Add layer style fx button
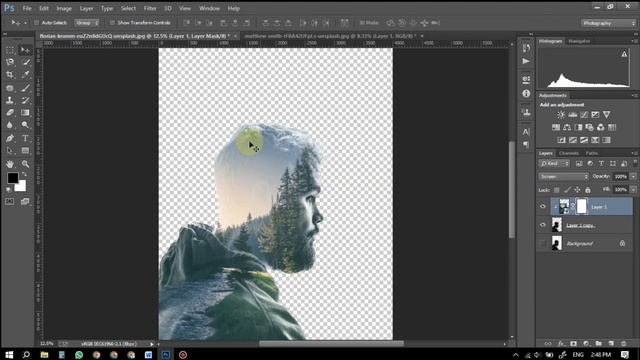Screen dimensions: 640x360 [561, 344]
